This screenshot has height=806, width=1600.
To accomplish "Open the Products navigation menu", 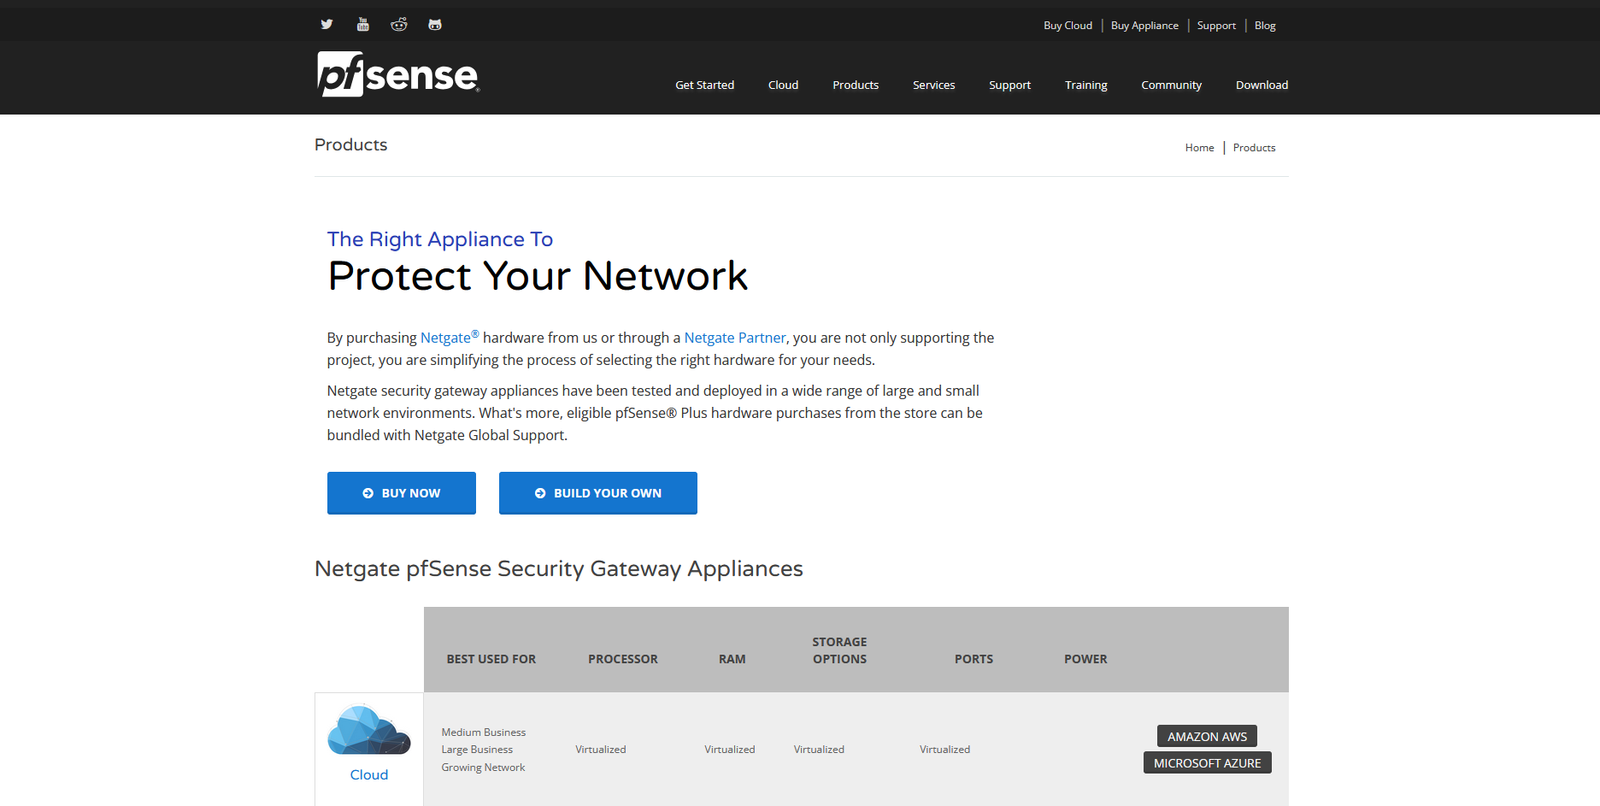I will click(856, 85).
